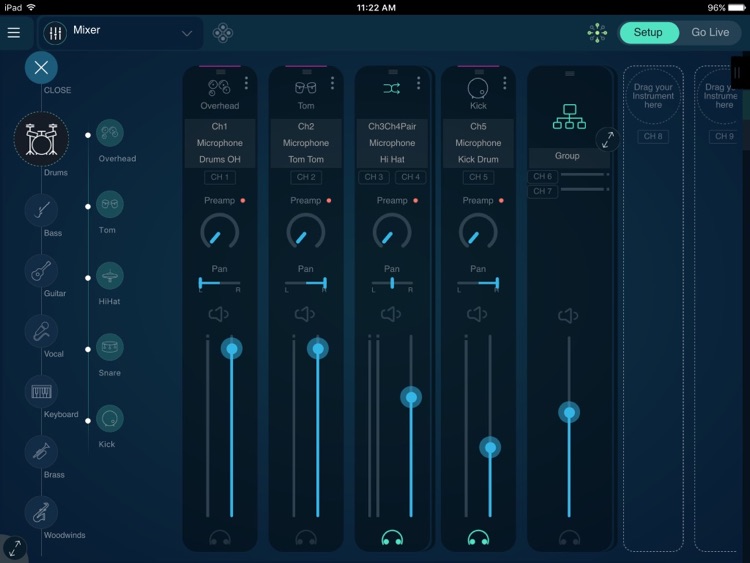Click the four-dot layout icon next to Mixer

[222, 33]
